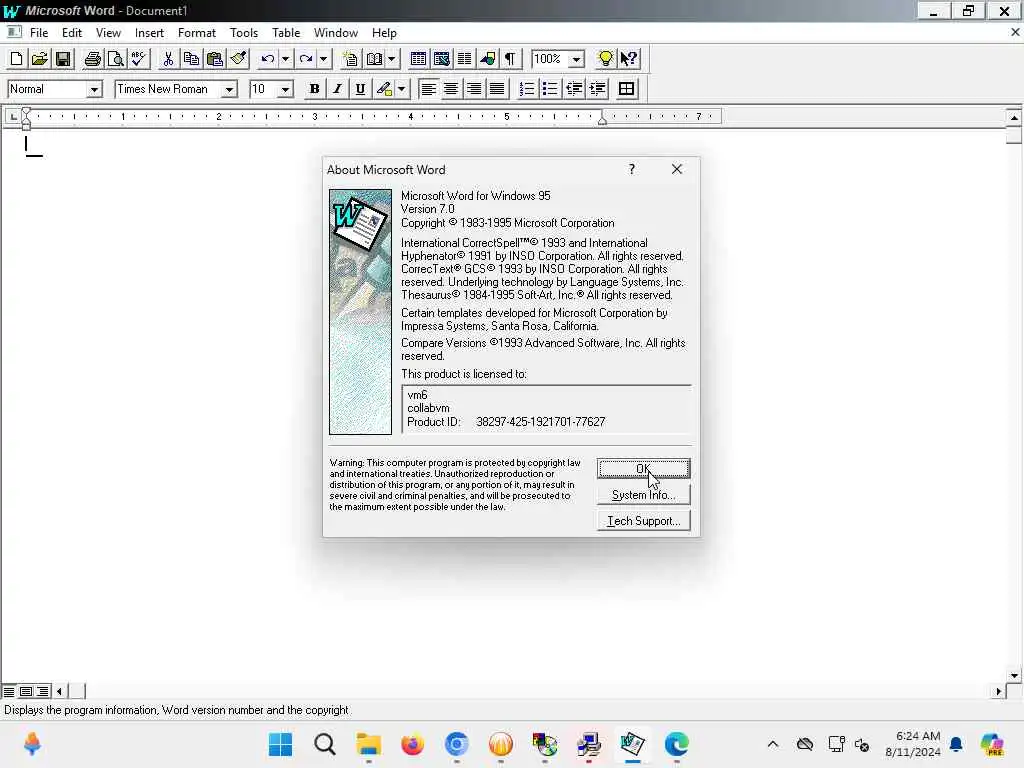Paste clipboard with the Paste icon
Image resolution: width=1024 pixels, height=768 pixels.
215,59
